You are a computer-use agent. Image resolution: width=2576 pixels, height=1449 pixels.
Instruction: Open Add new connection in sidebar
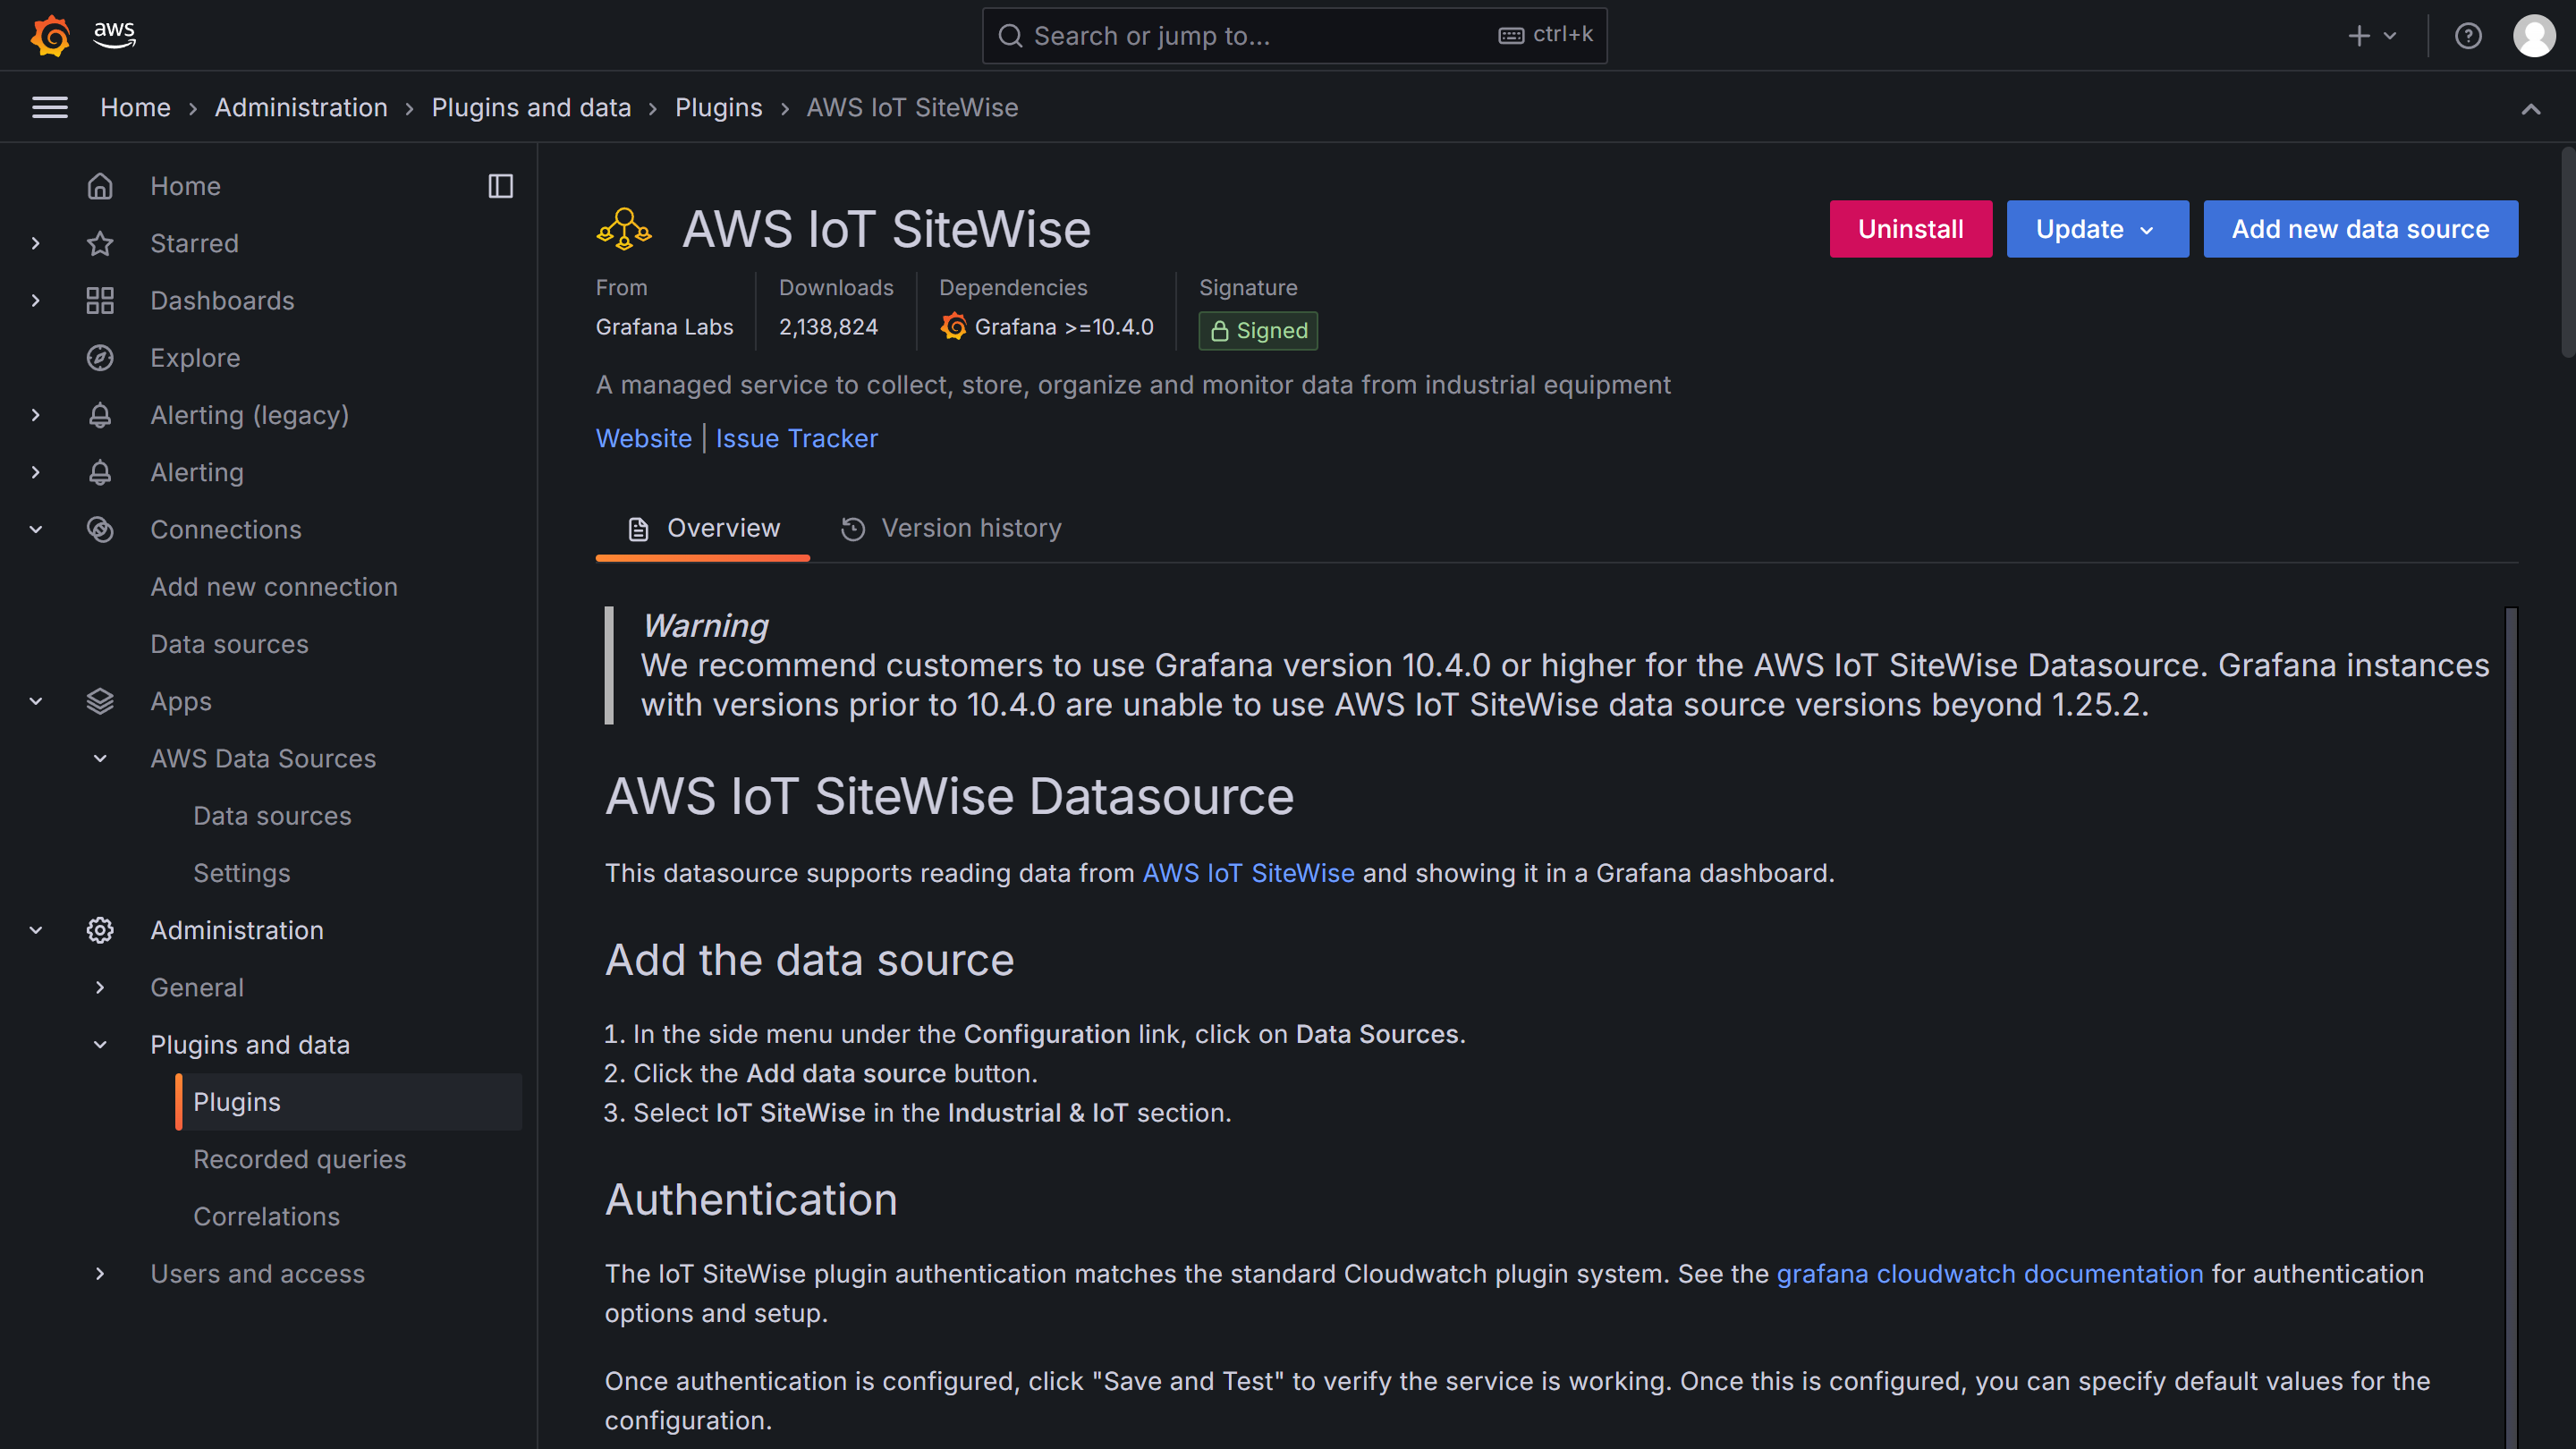click(274, 587)
